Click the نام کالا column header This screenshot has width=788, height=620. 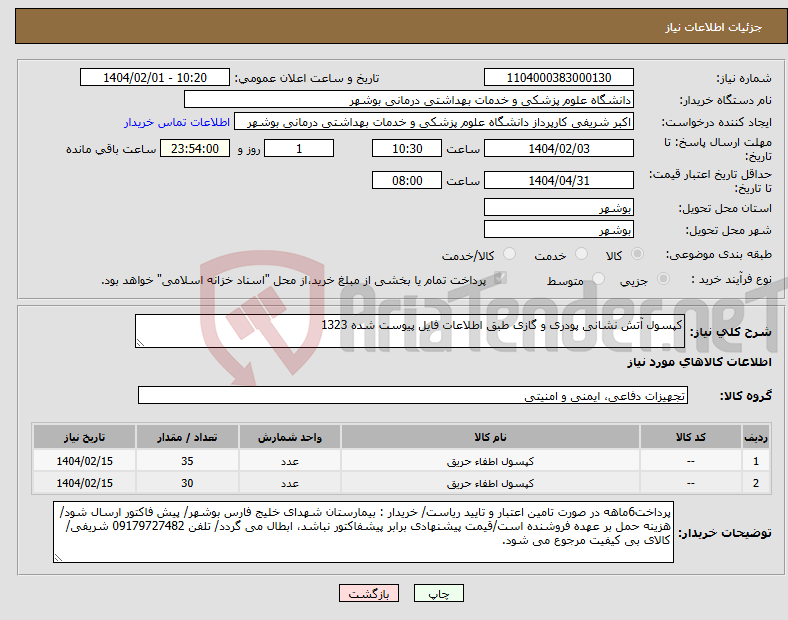click(490, 437)
